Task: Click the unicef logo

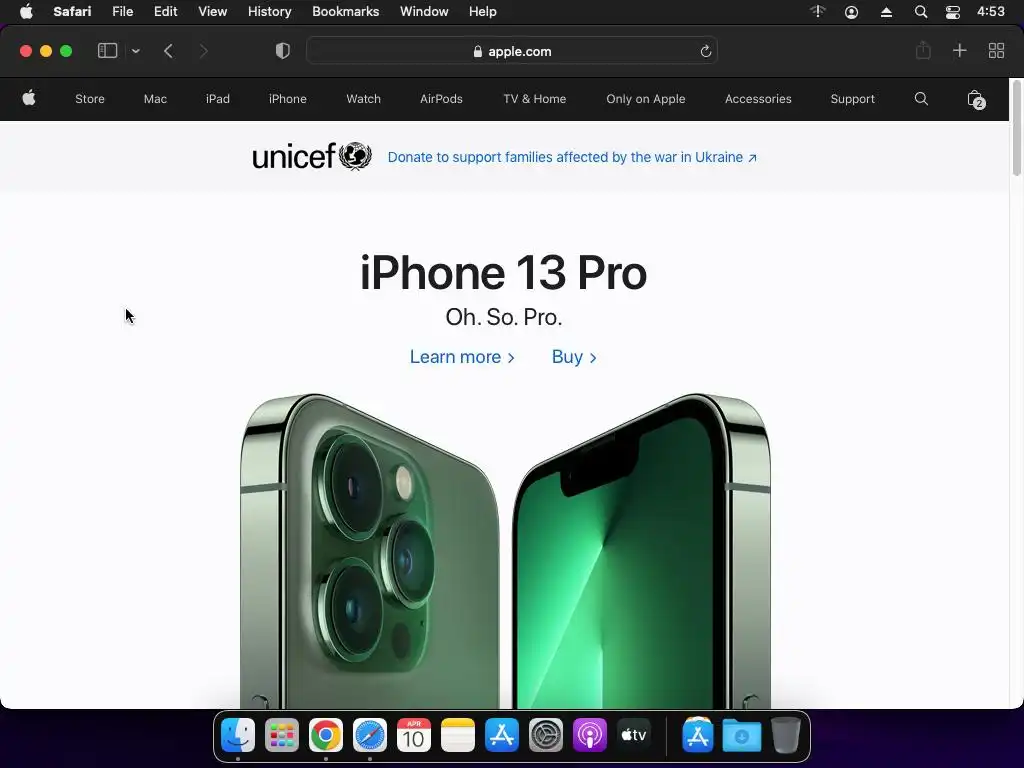Action: coord(312,157)
